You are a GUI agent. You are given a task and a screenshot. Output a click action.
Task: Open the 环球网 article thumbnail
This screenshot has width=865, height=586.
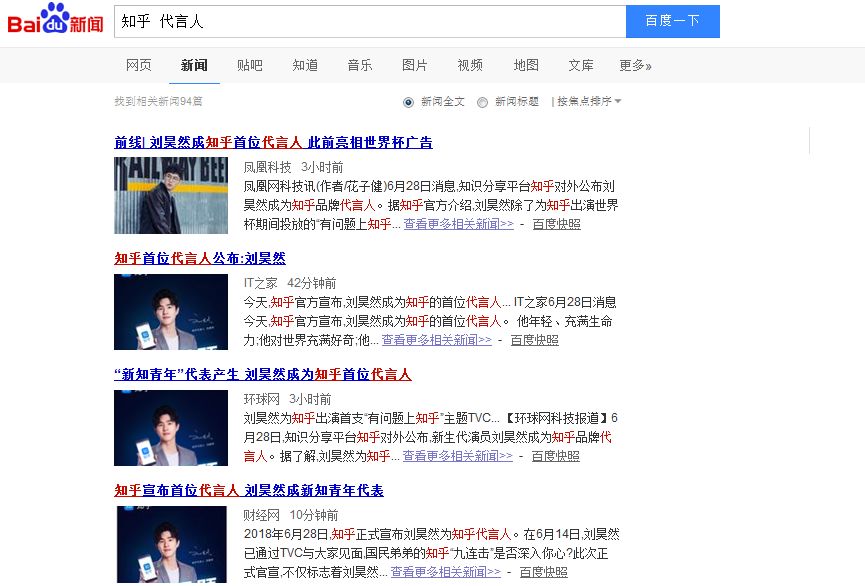pos(171,428)
